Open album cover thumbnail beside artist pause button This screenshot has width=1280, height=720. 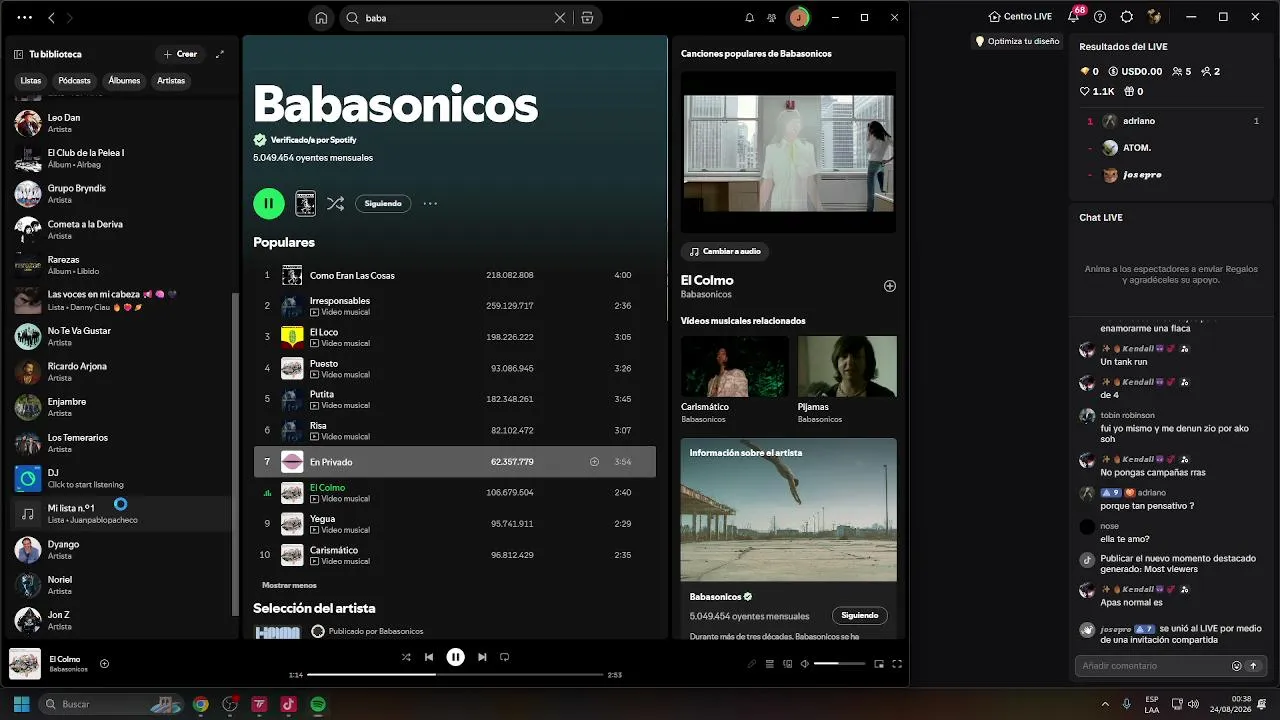(306, 203)
